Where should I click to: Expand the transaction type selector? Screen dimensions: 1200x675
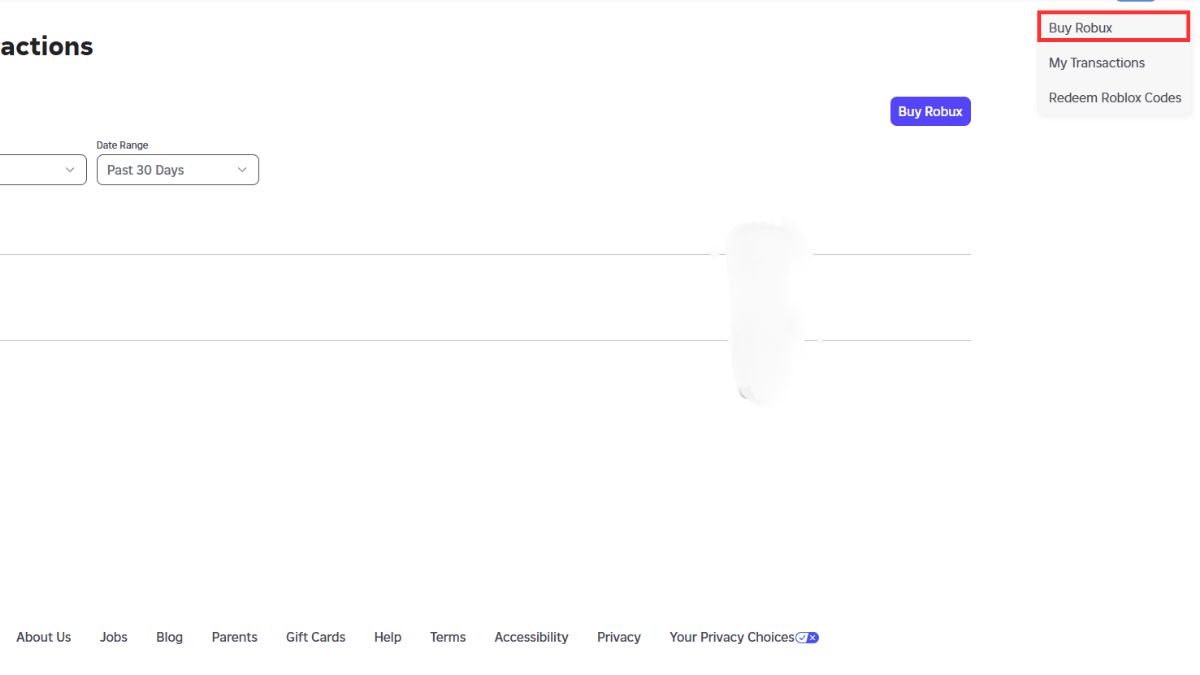tap(40, 169)
